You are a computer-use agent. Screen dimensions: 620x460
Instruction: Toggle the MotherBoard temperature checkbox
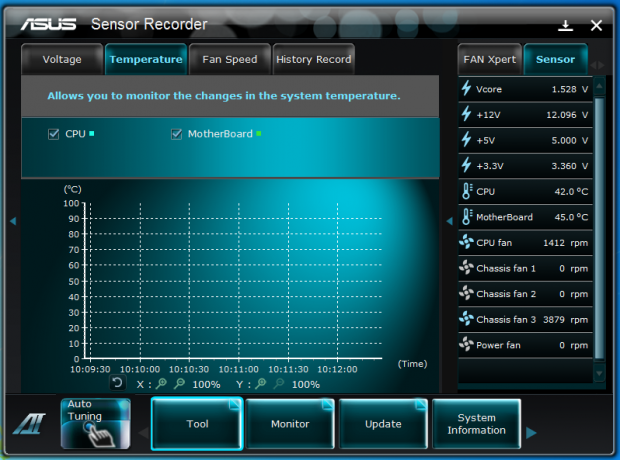point(177,134)
